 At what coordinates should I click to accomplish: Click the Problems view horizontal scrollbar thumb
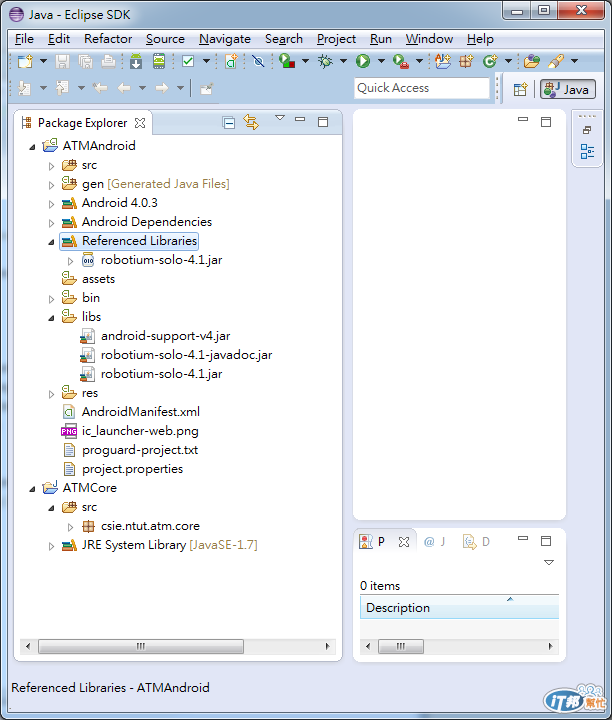pos(401,646)
